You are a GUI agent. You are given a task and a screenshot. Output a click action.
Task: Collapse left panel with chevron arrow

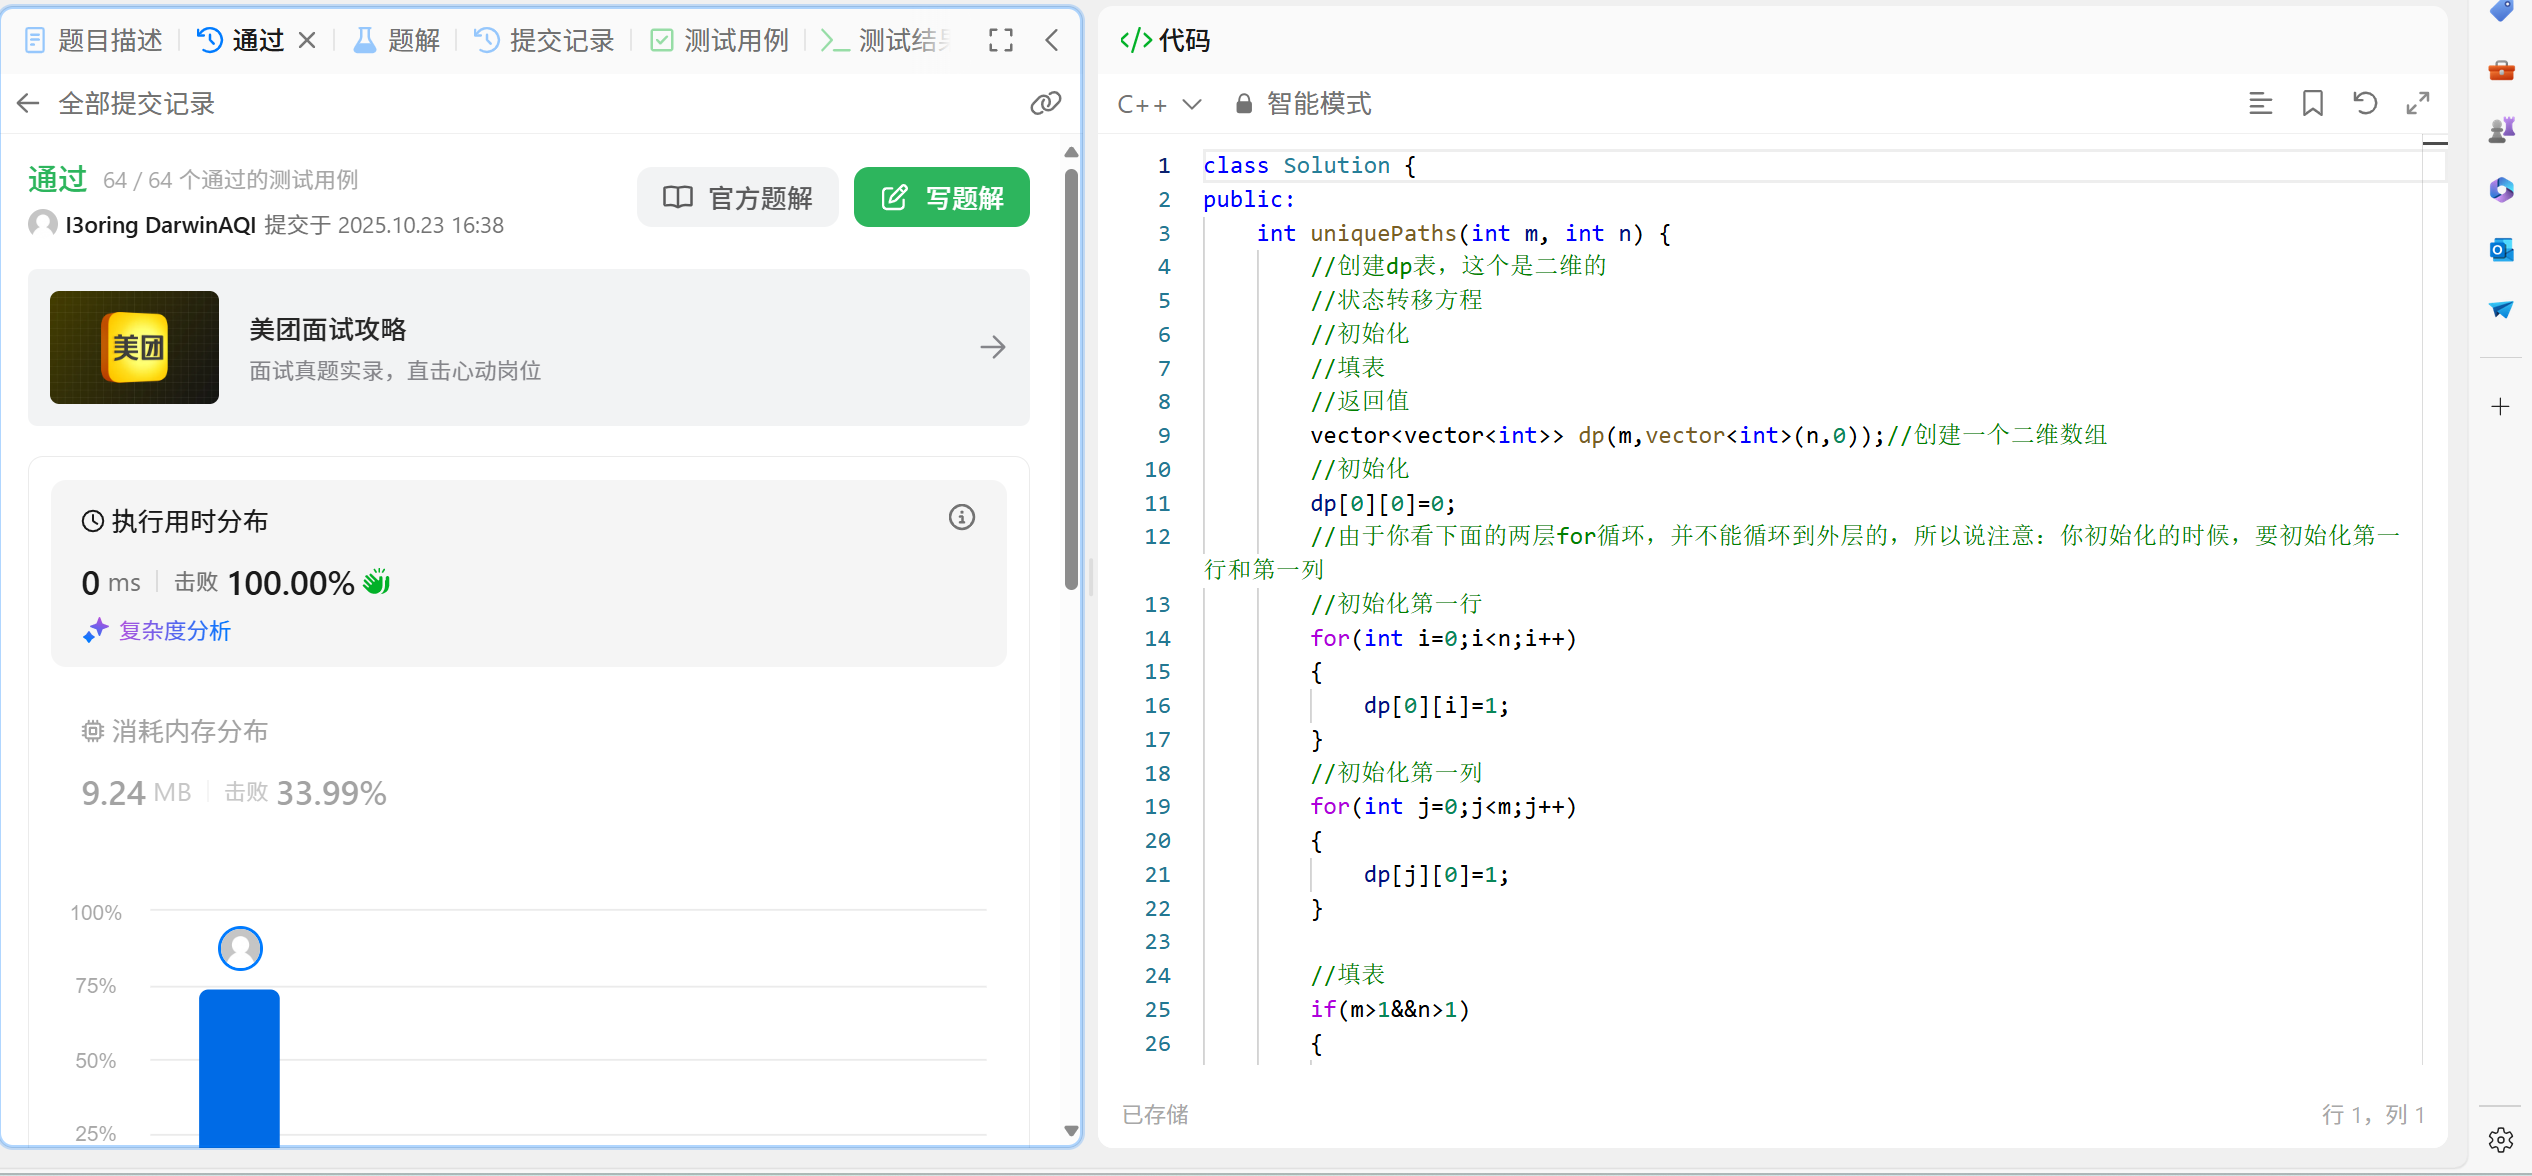1051,40
